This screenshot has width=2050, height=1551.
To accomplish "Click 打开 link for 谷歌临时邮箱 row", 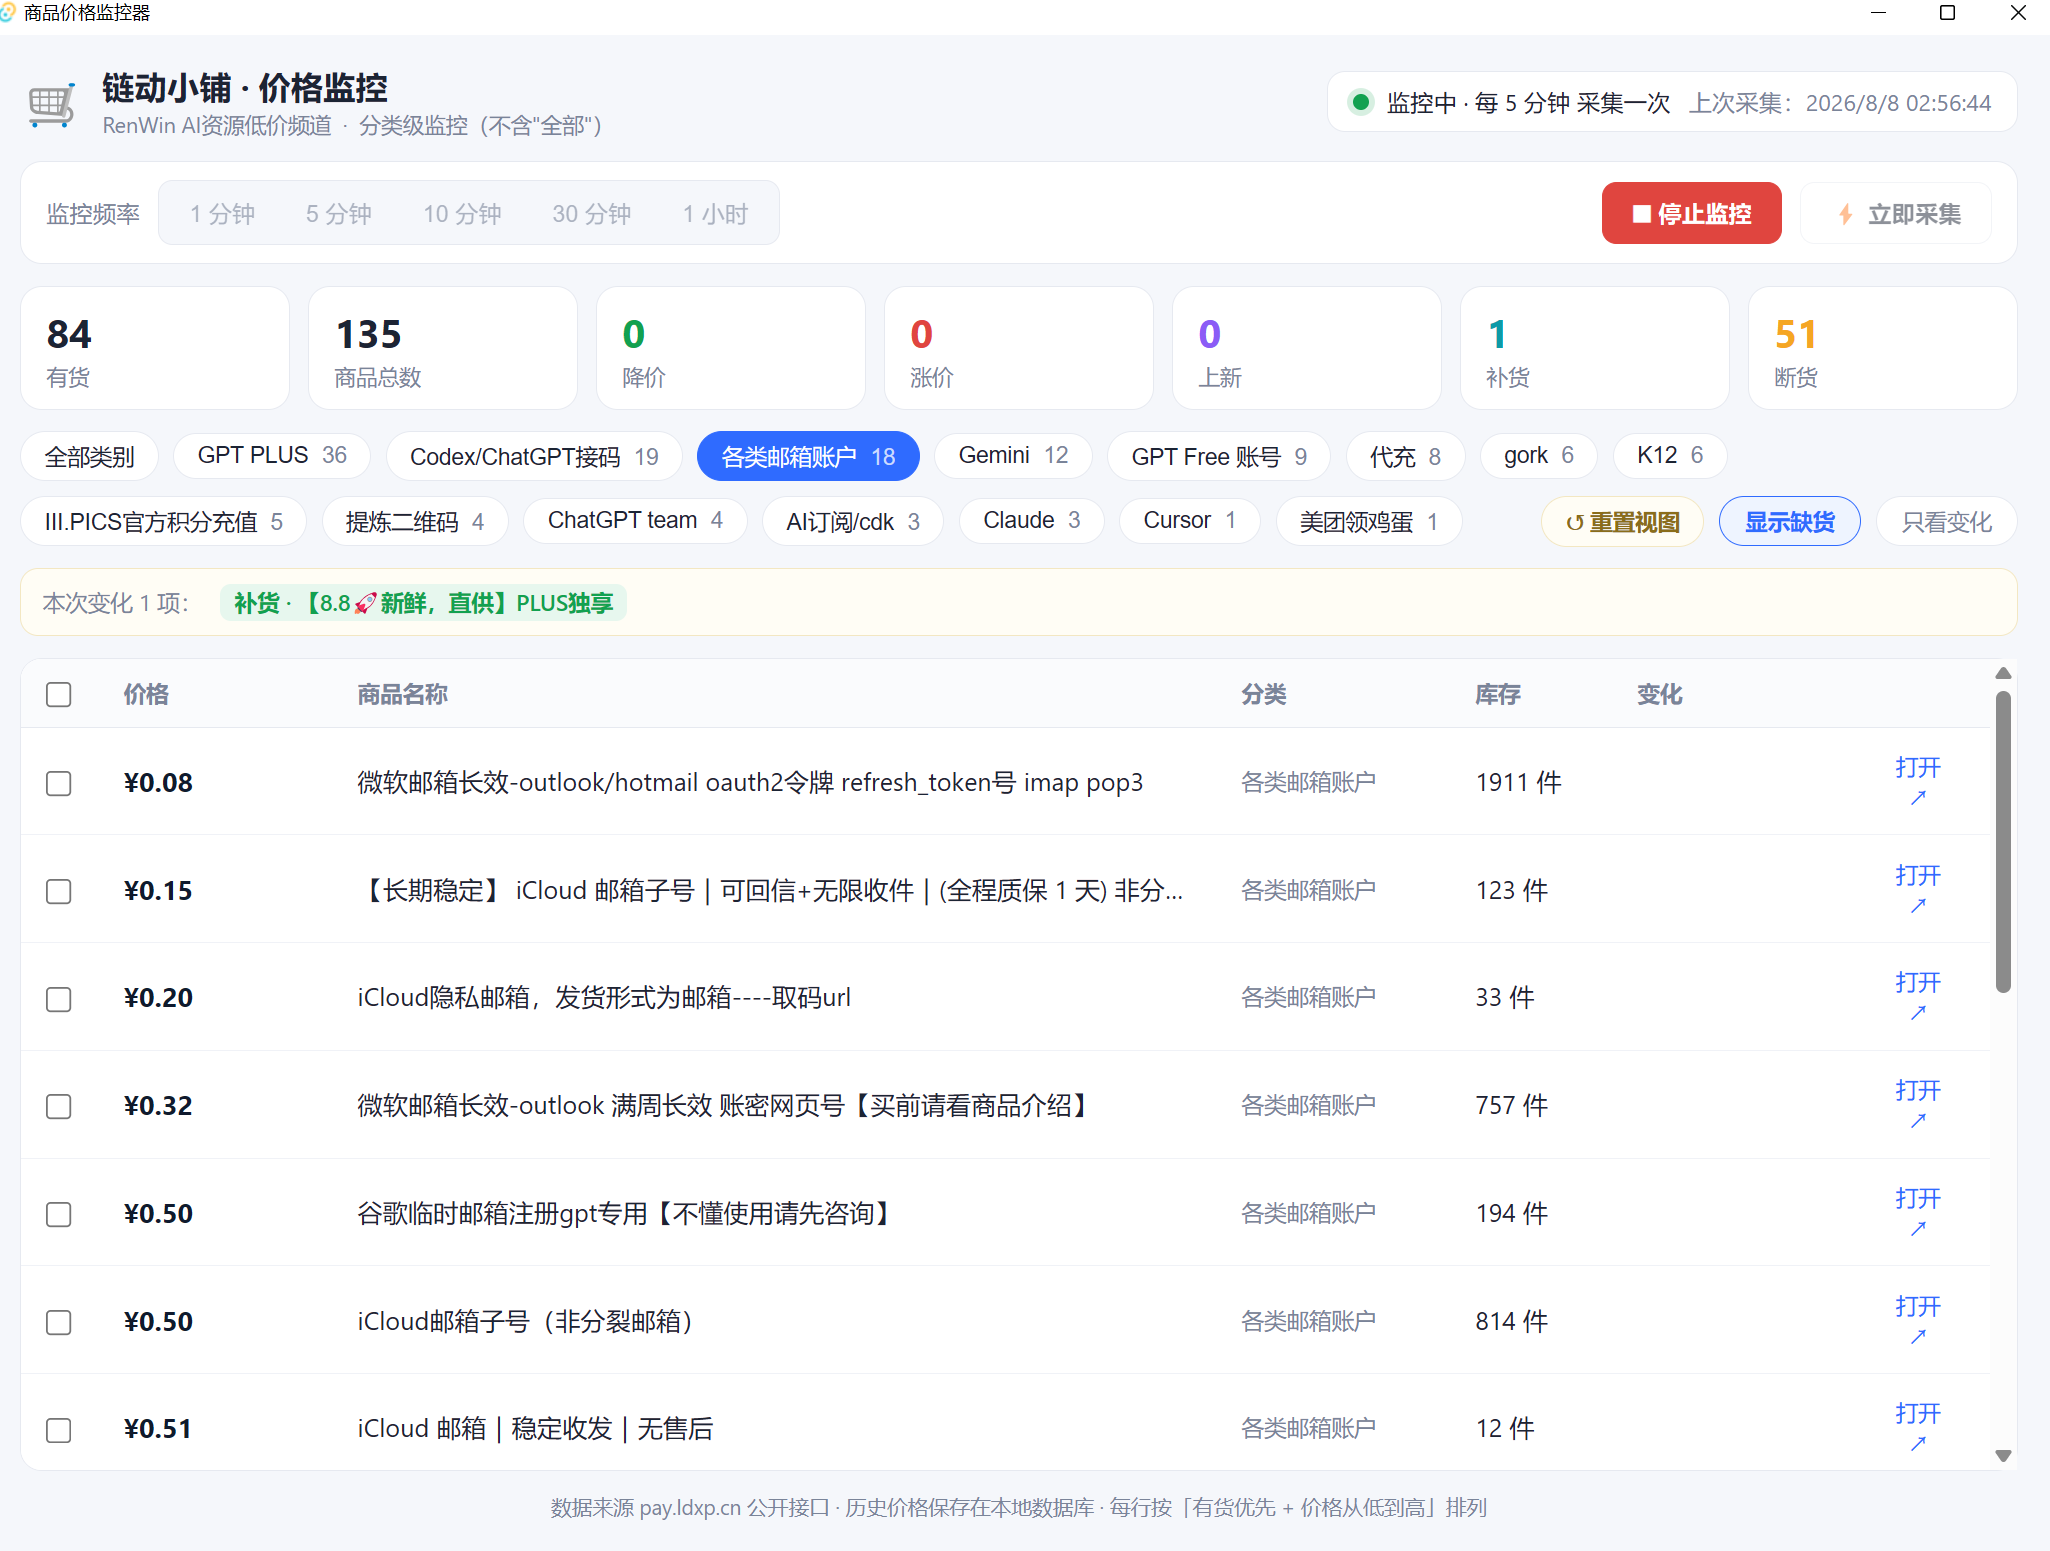I will pos(1917,1199).
